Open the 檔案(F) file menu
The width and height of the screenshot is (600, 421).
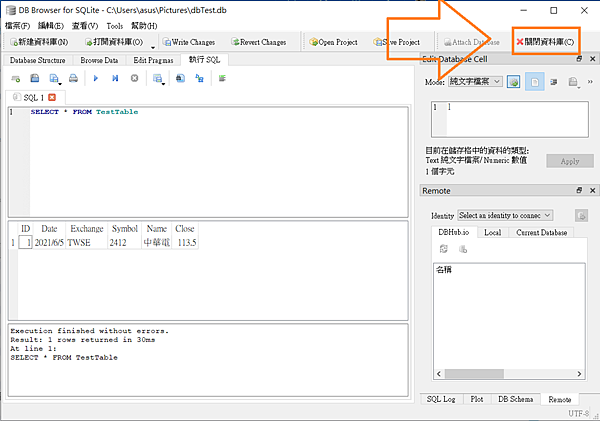(x=18, y=26)
